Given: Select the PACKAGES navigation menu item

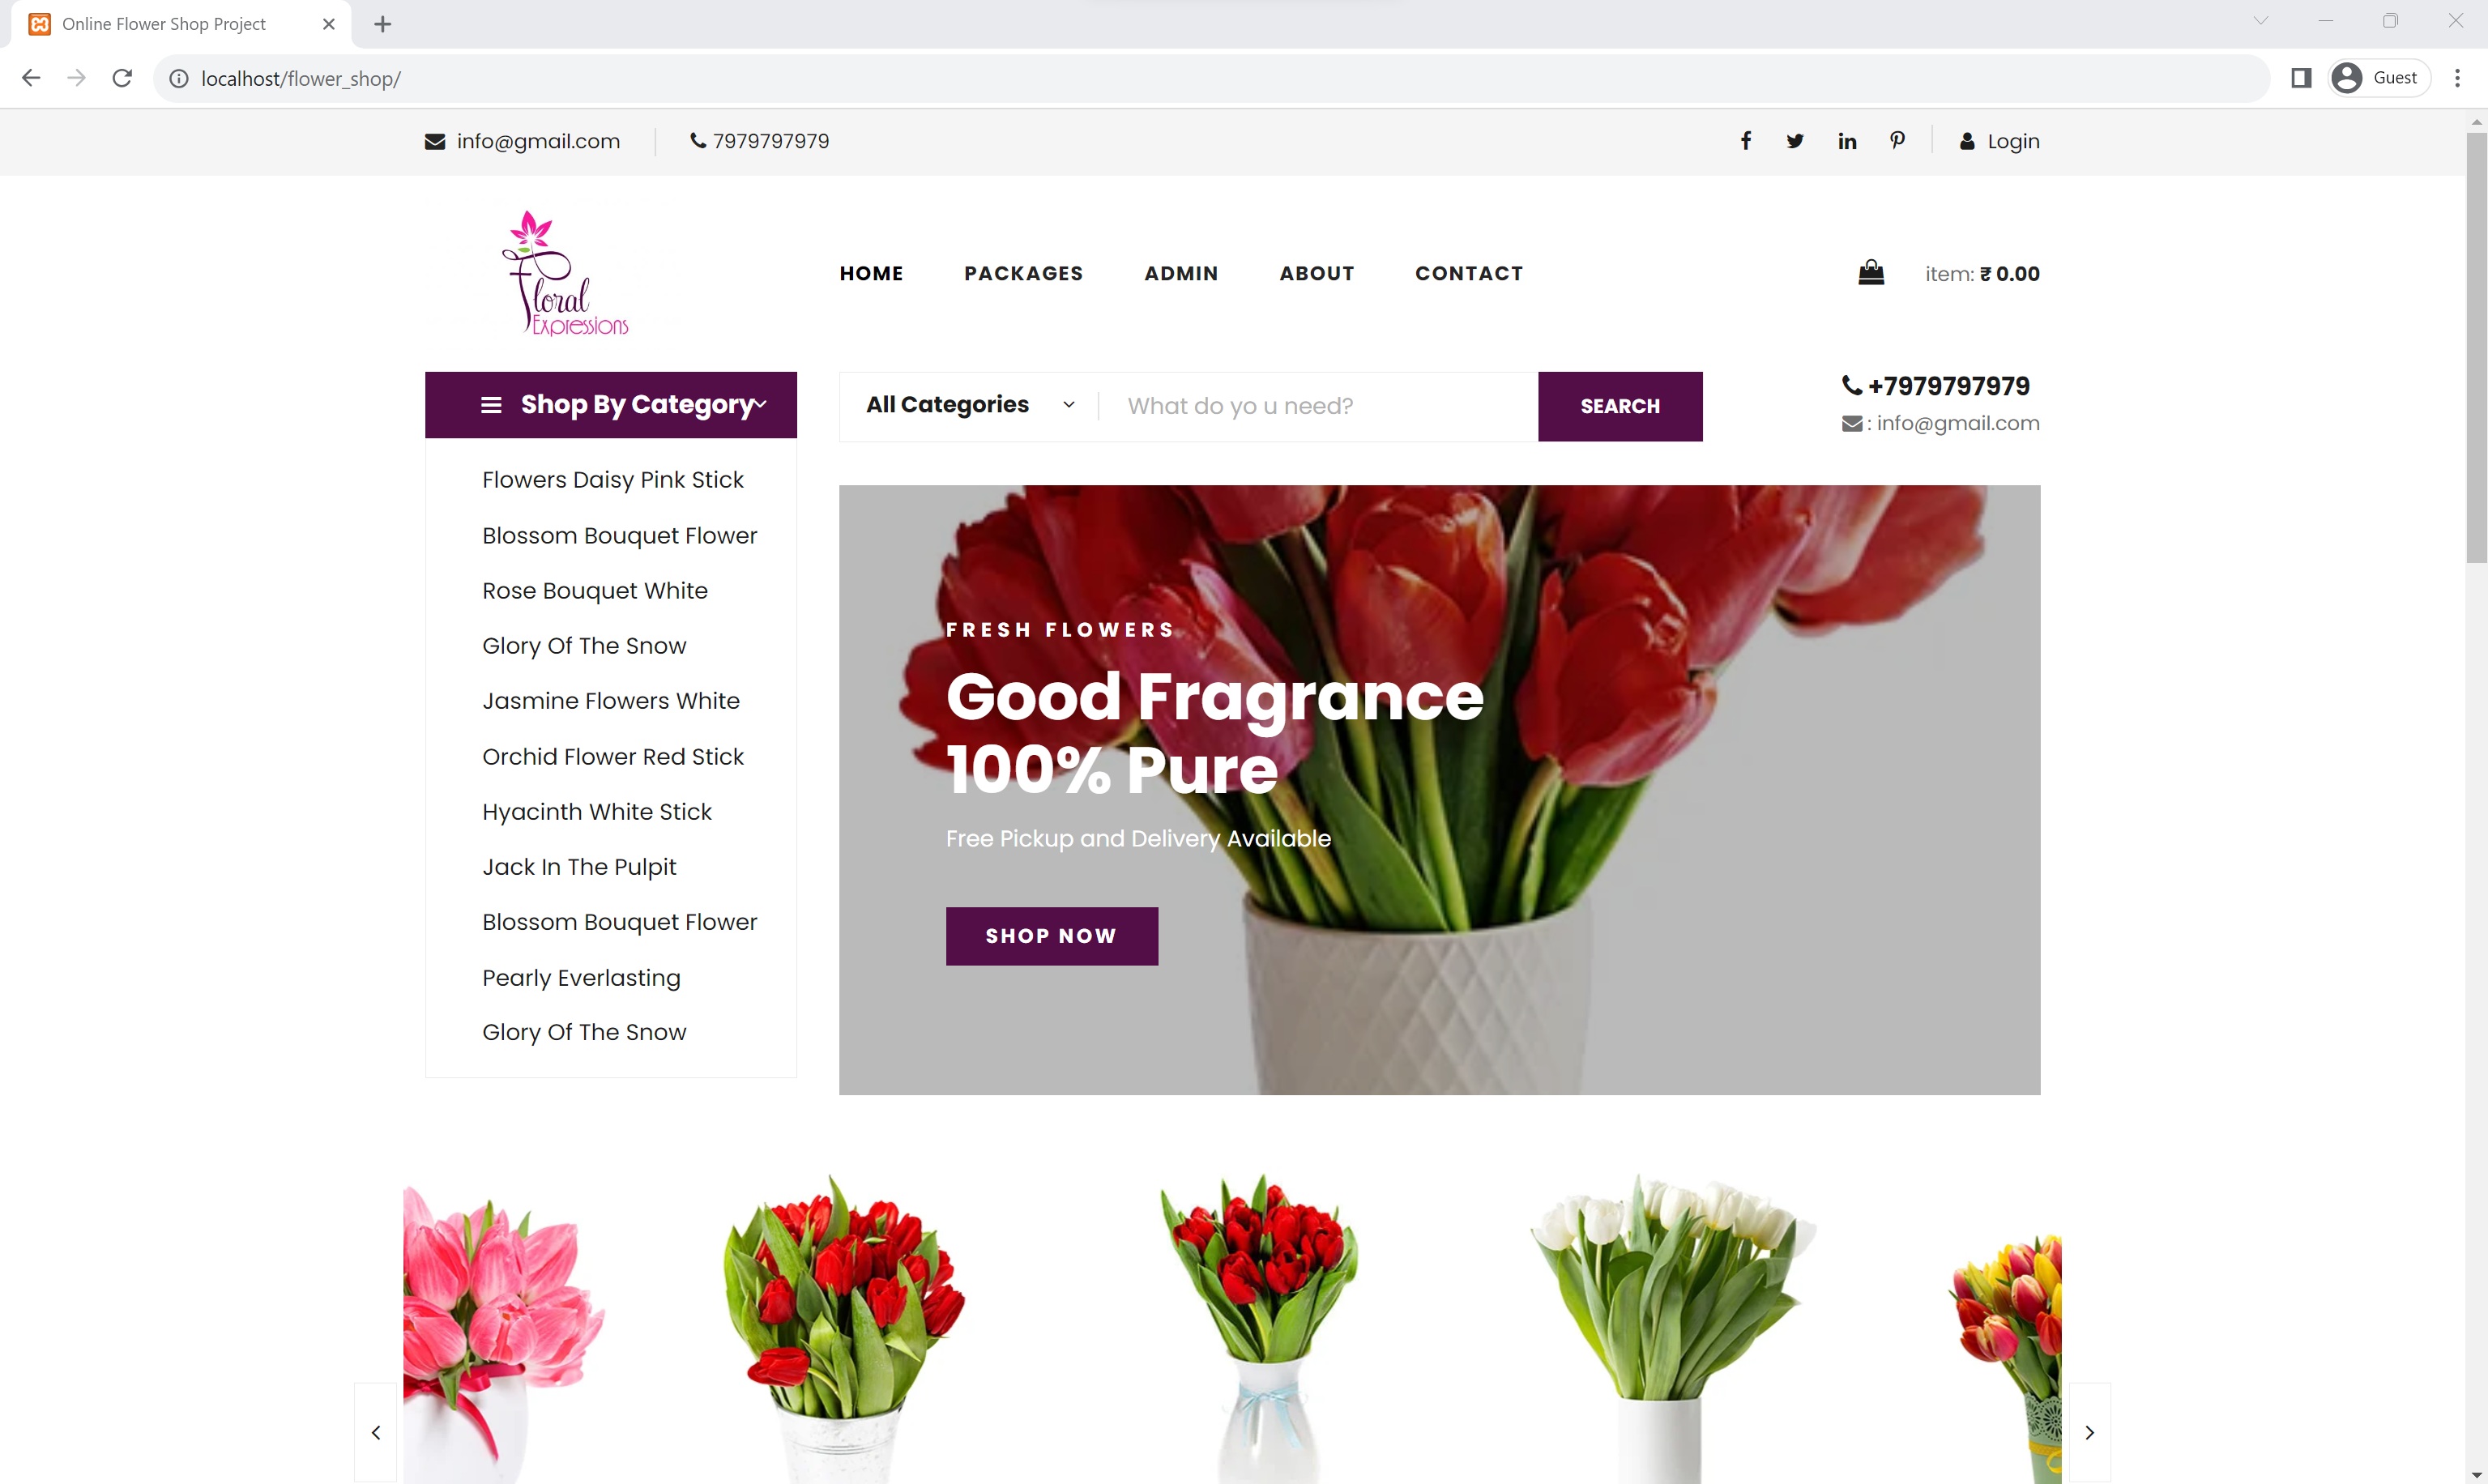Looking at the screenshot, I should click(1023, 272).
